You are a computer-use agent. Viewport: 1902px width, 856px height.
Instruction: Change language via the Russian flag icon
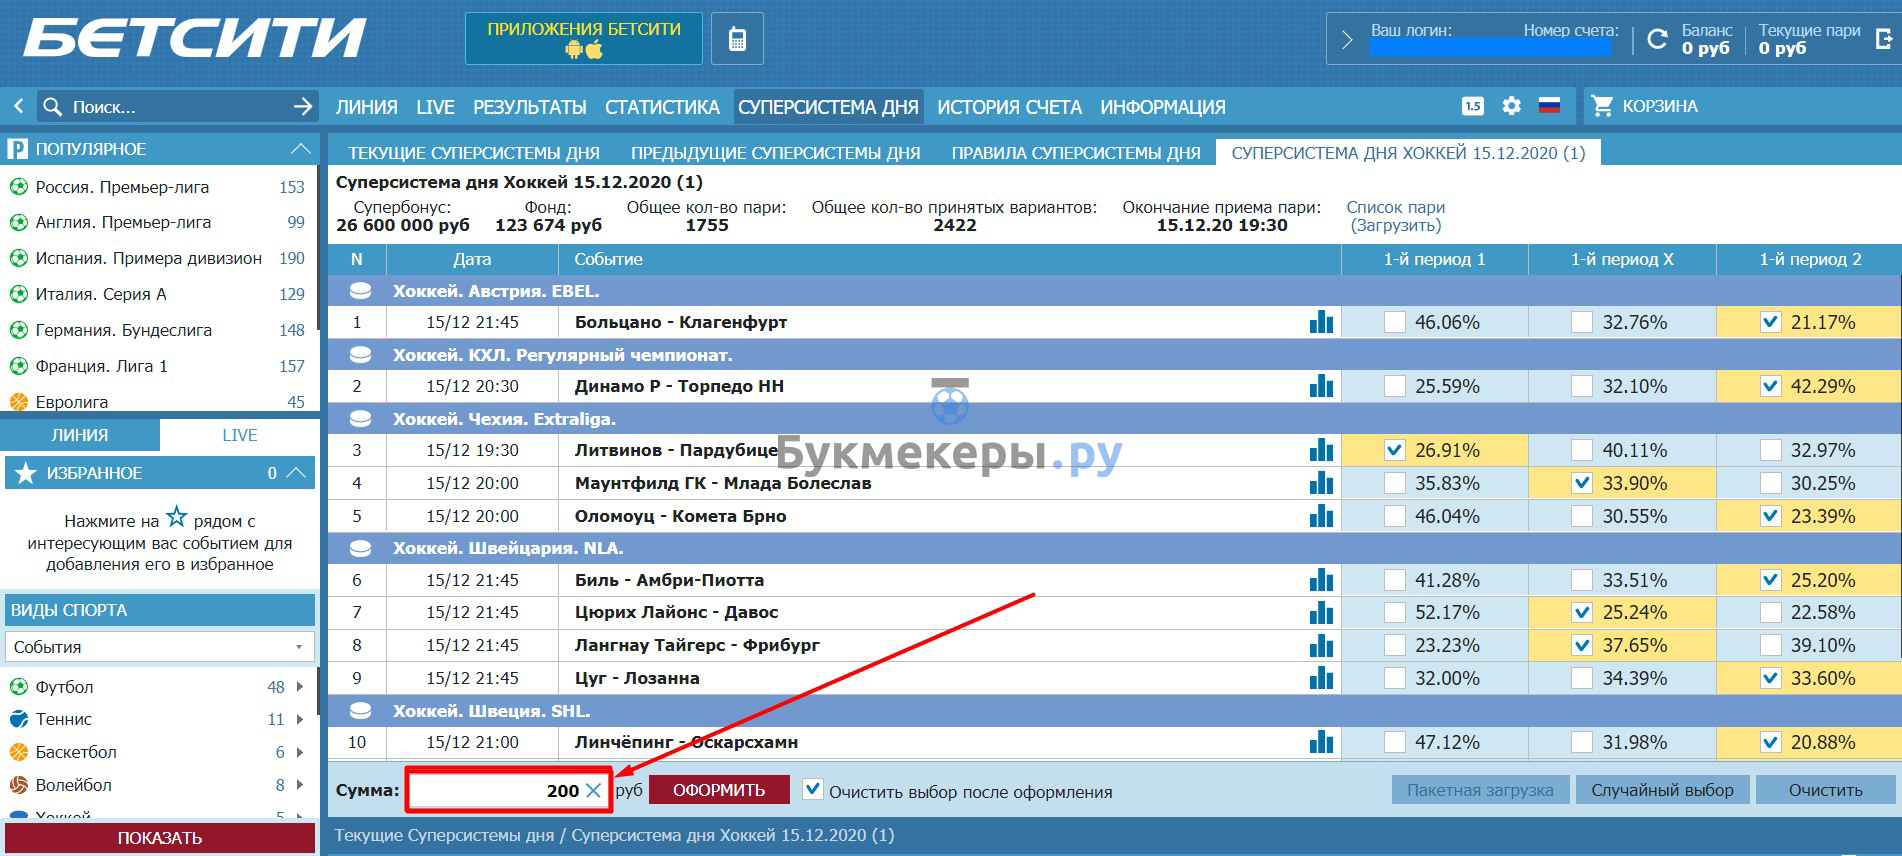point(1549,105)
